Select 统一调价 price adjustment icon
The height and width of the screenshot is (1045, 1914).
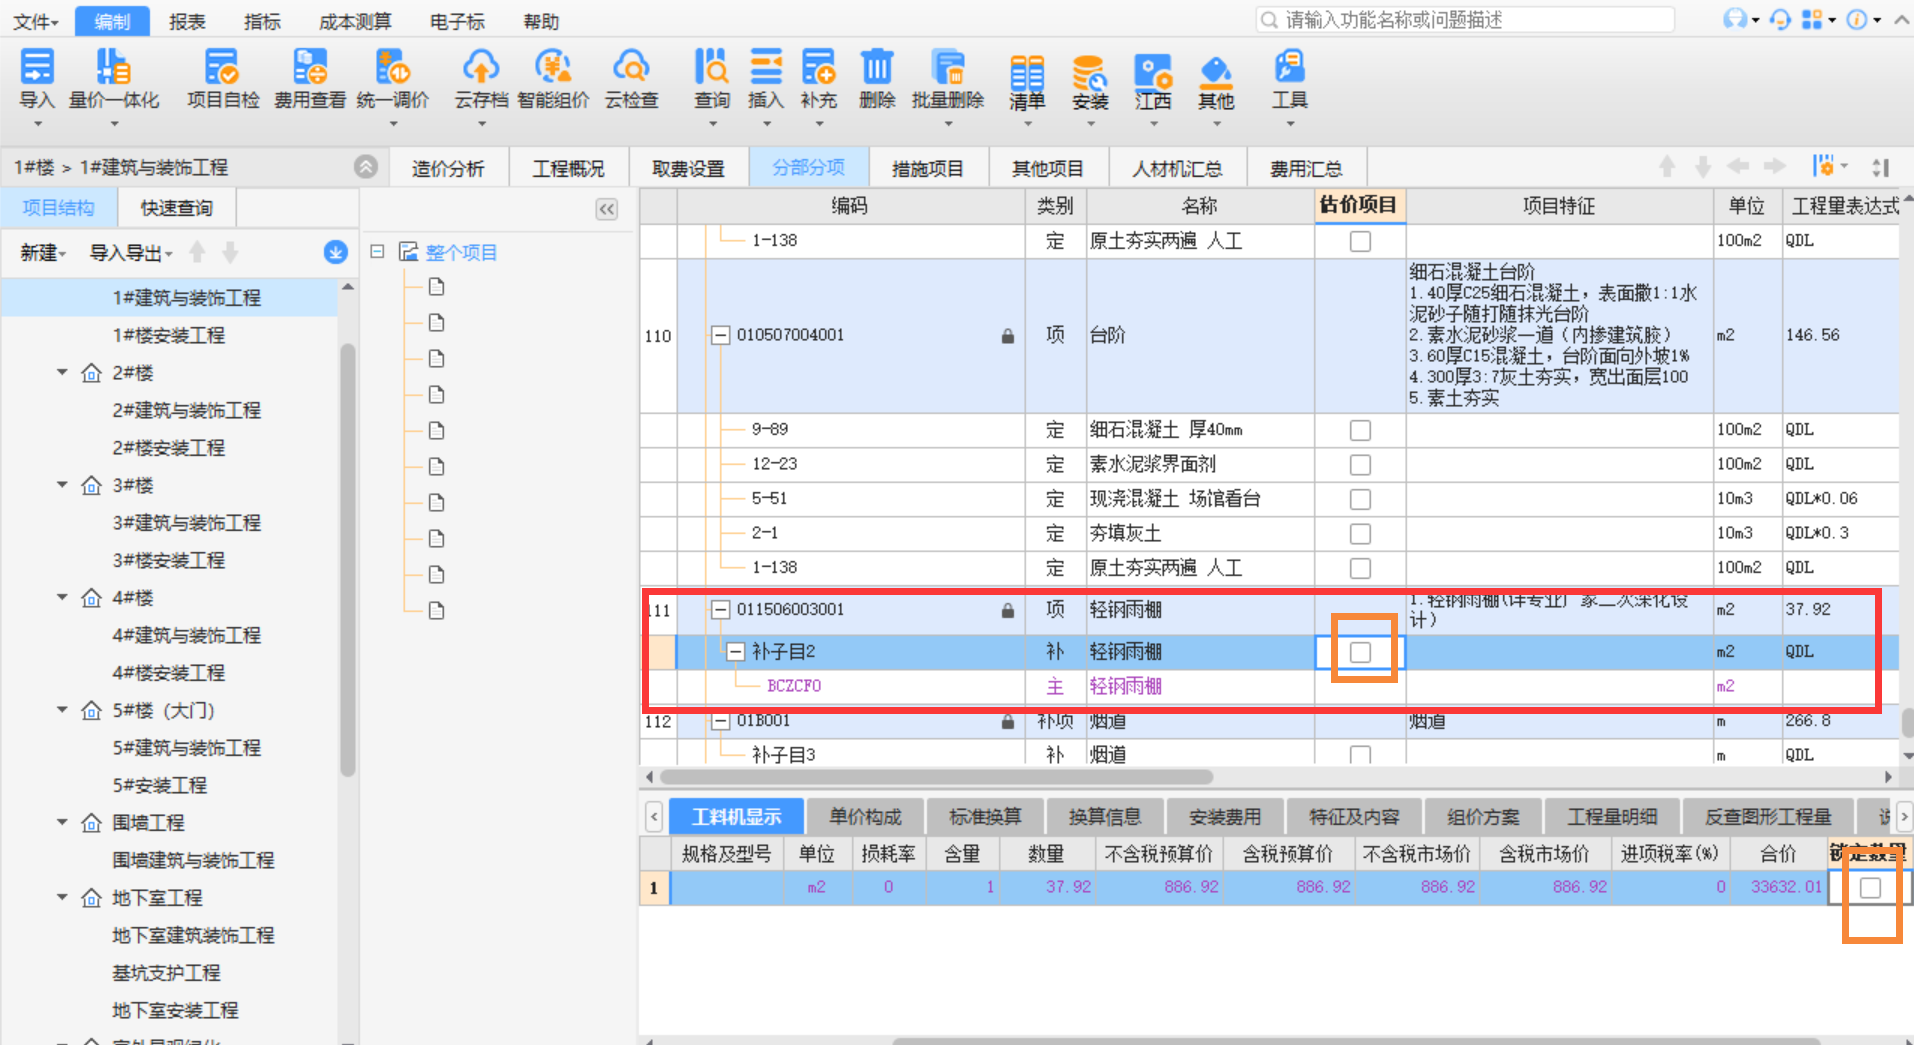pyautogui.click(x=392, y=68)
